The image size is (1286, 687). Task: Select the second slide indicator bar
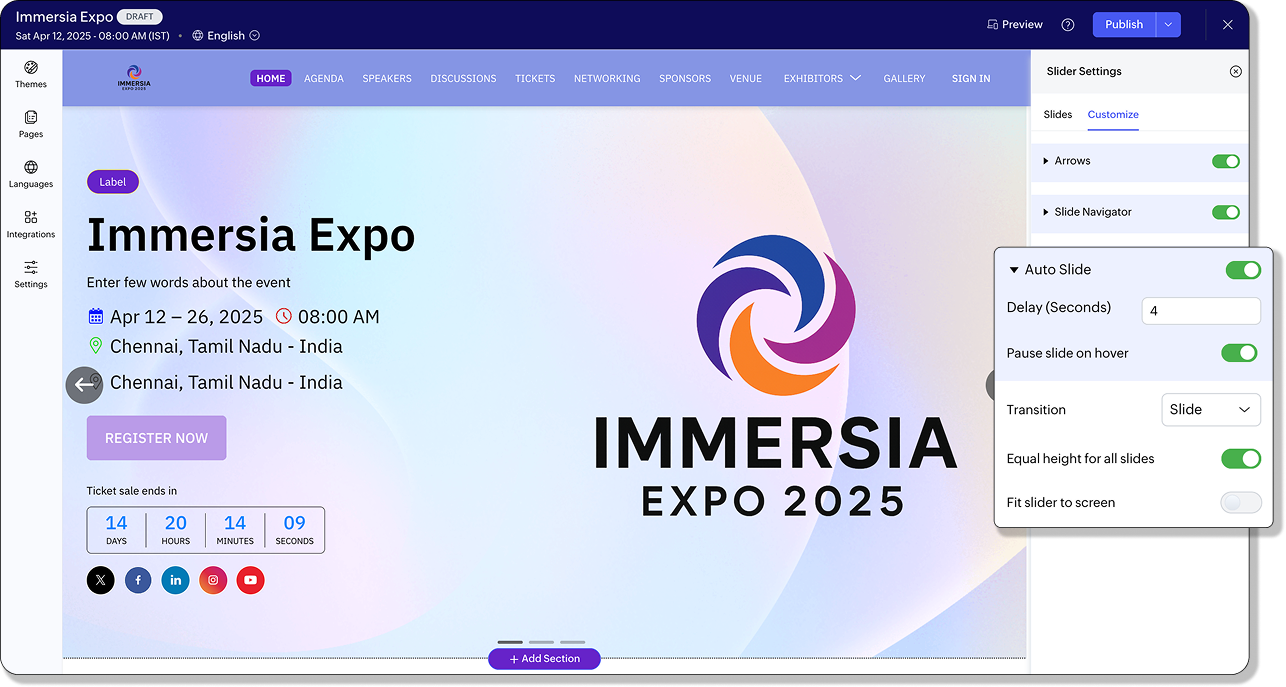coord(541,642)
